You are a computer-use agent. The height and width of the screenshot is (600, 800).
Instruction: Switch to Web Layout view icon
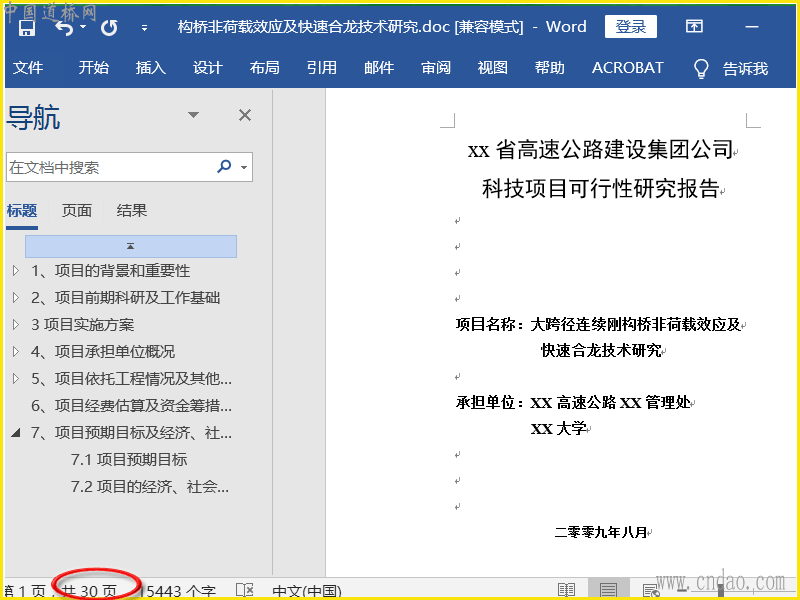(x=651, y=590)
